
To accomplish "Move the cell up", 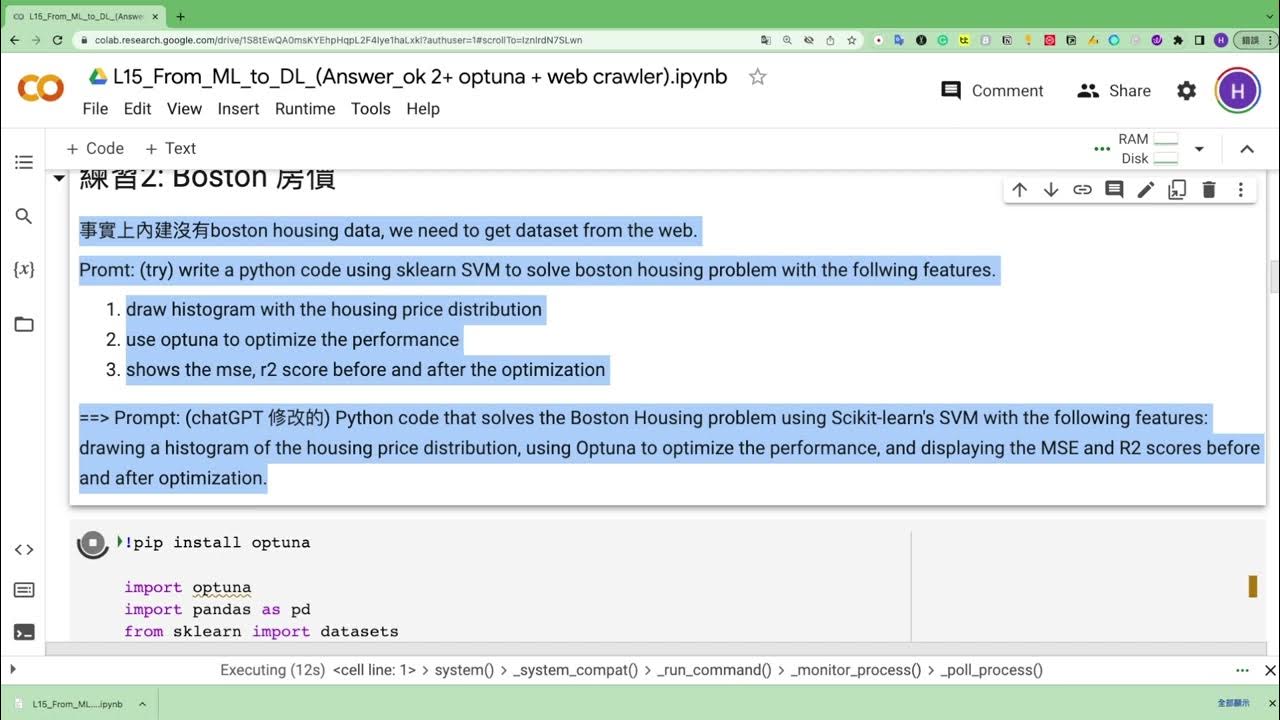I will tap(1019, 189).
